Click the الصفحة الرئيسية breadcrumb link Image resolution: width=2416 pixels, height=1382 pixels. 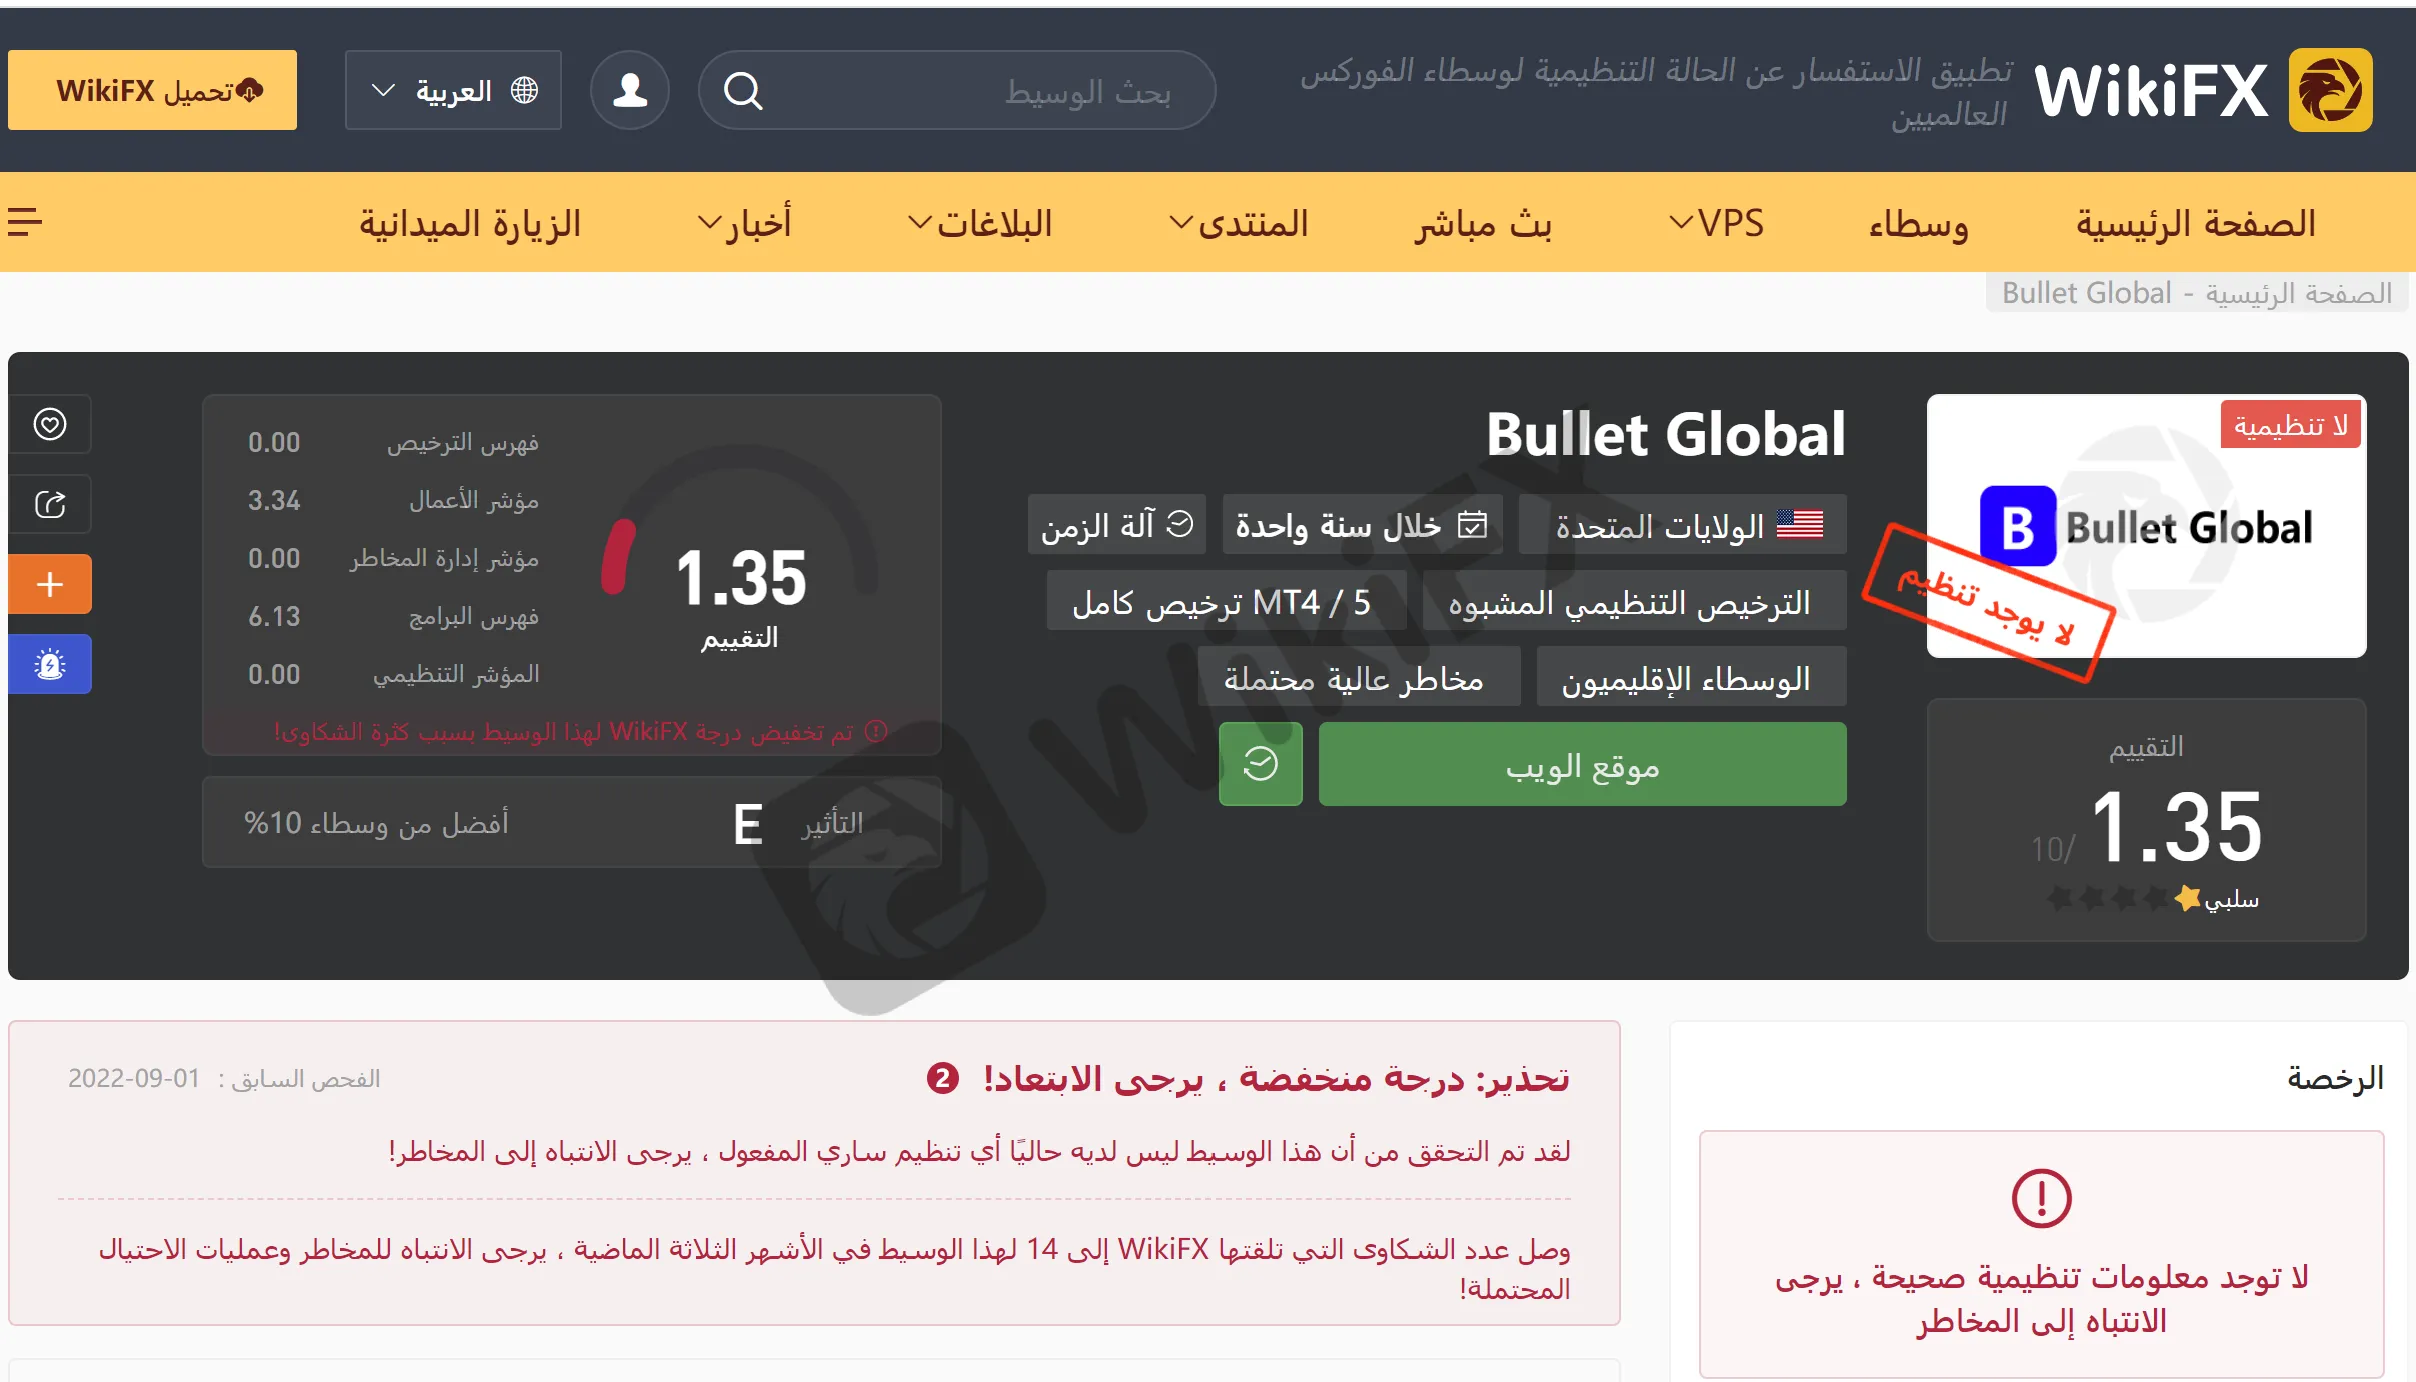(2298, 293)
